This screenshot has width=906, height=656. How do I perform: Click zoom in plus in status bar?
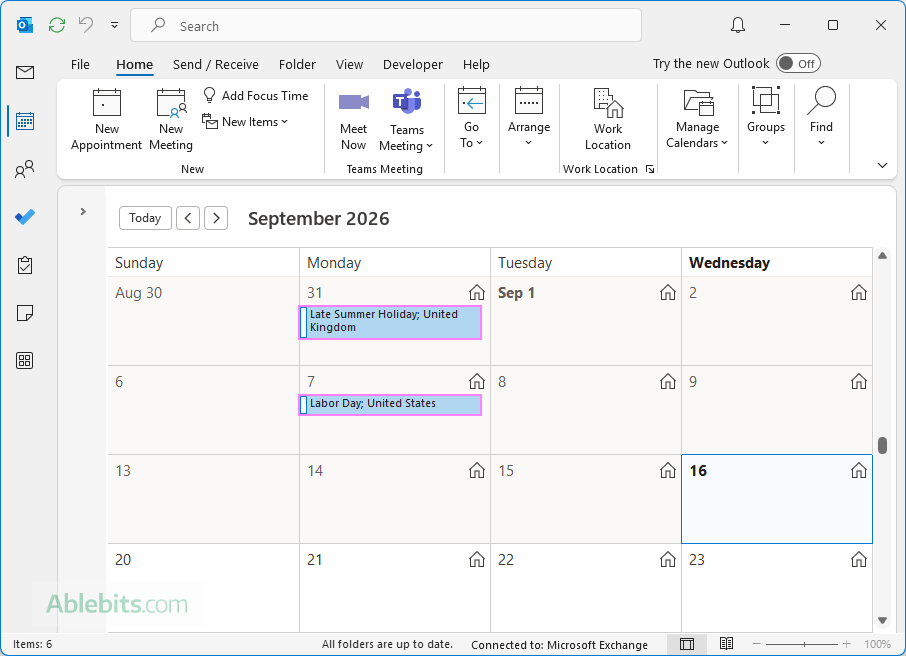click(846, 644)
